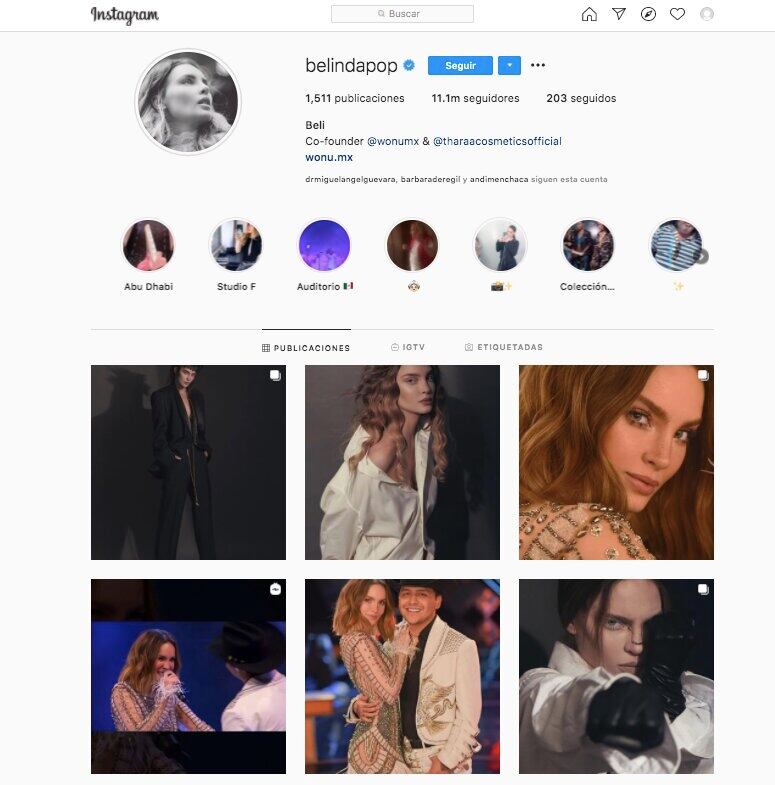Open the wonu.mx link
This screenshot has height=785, width=775.
coord(329,157)
